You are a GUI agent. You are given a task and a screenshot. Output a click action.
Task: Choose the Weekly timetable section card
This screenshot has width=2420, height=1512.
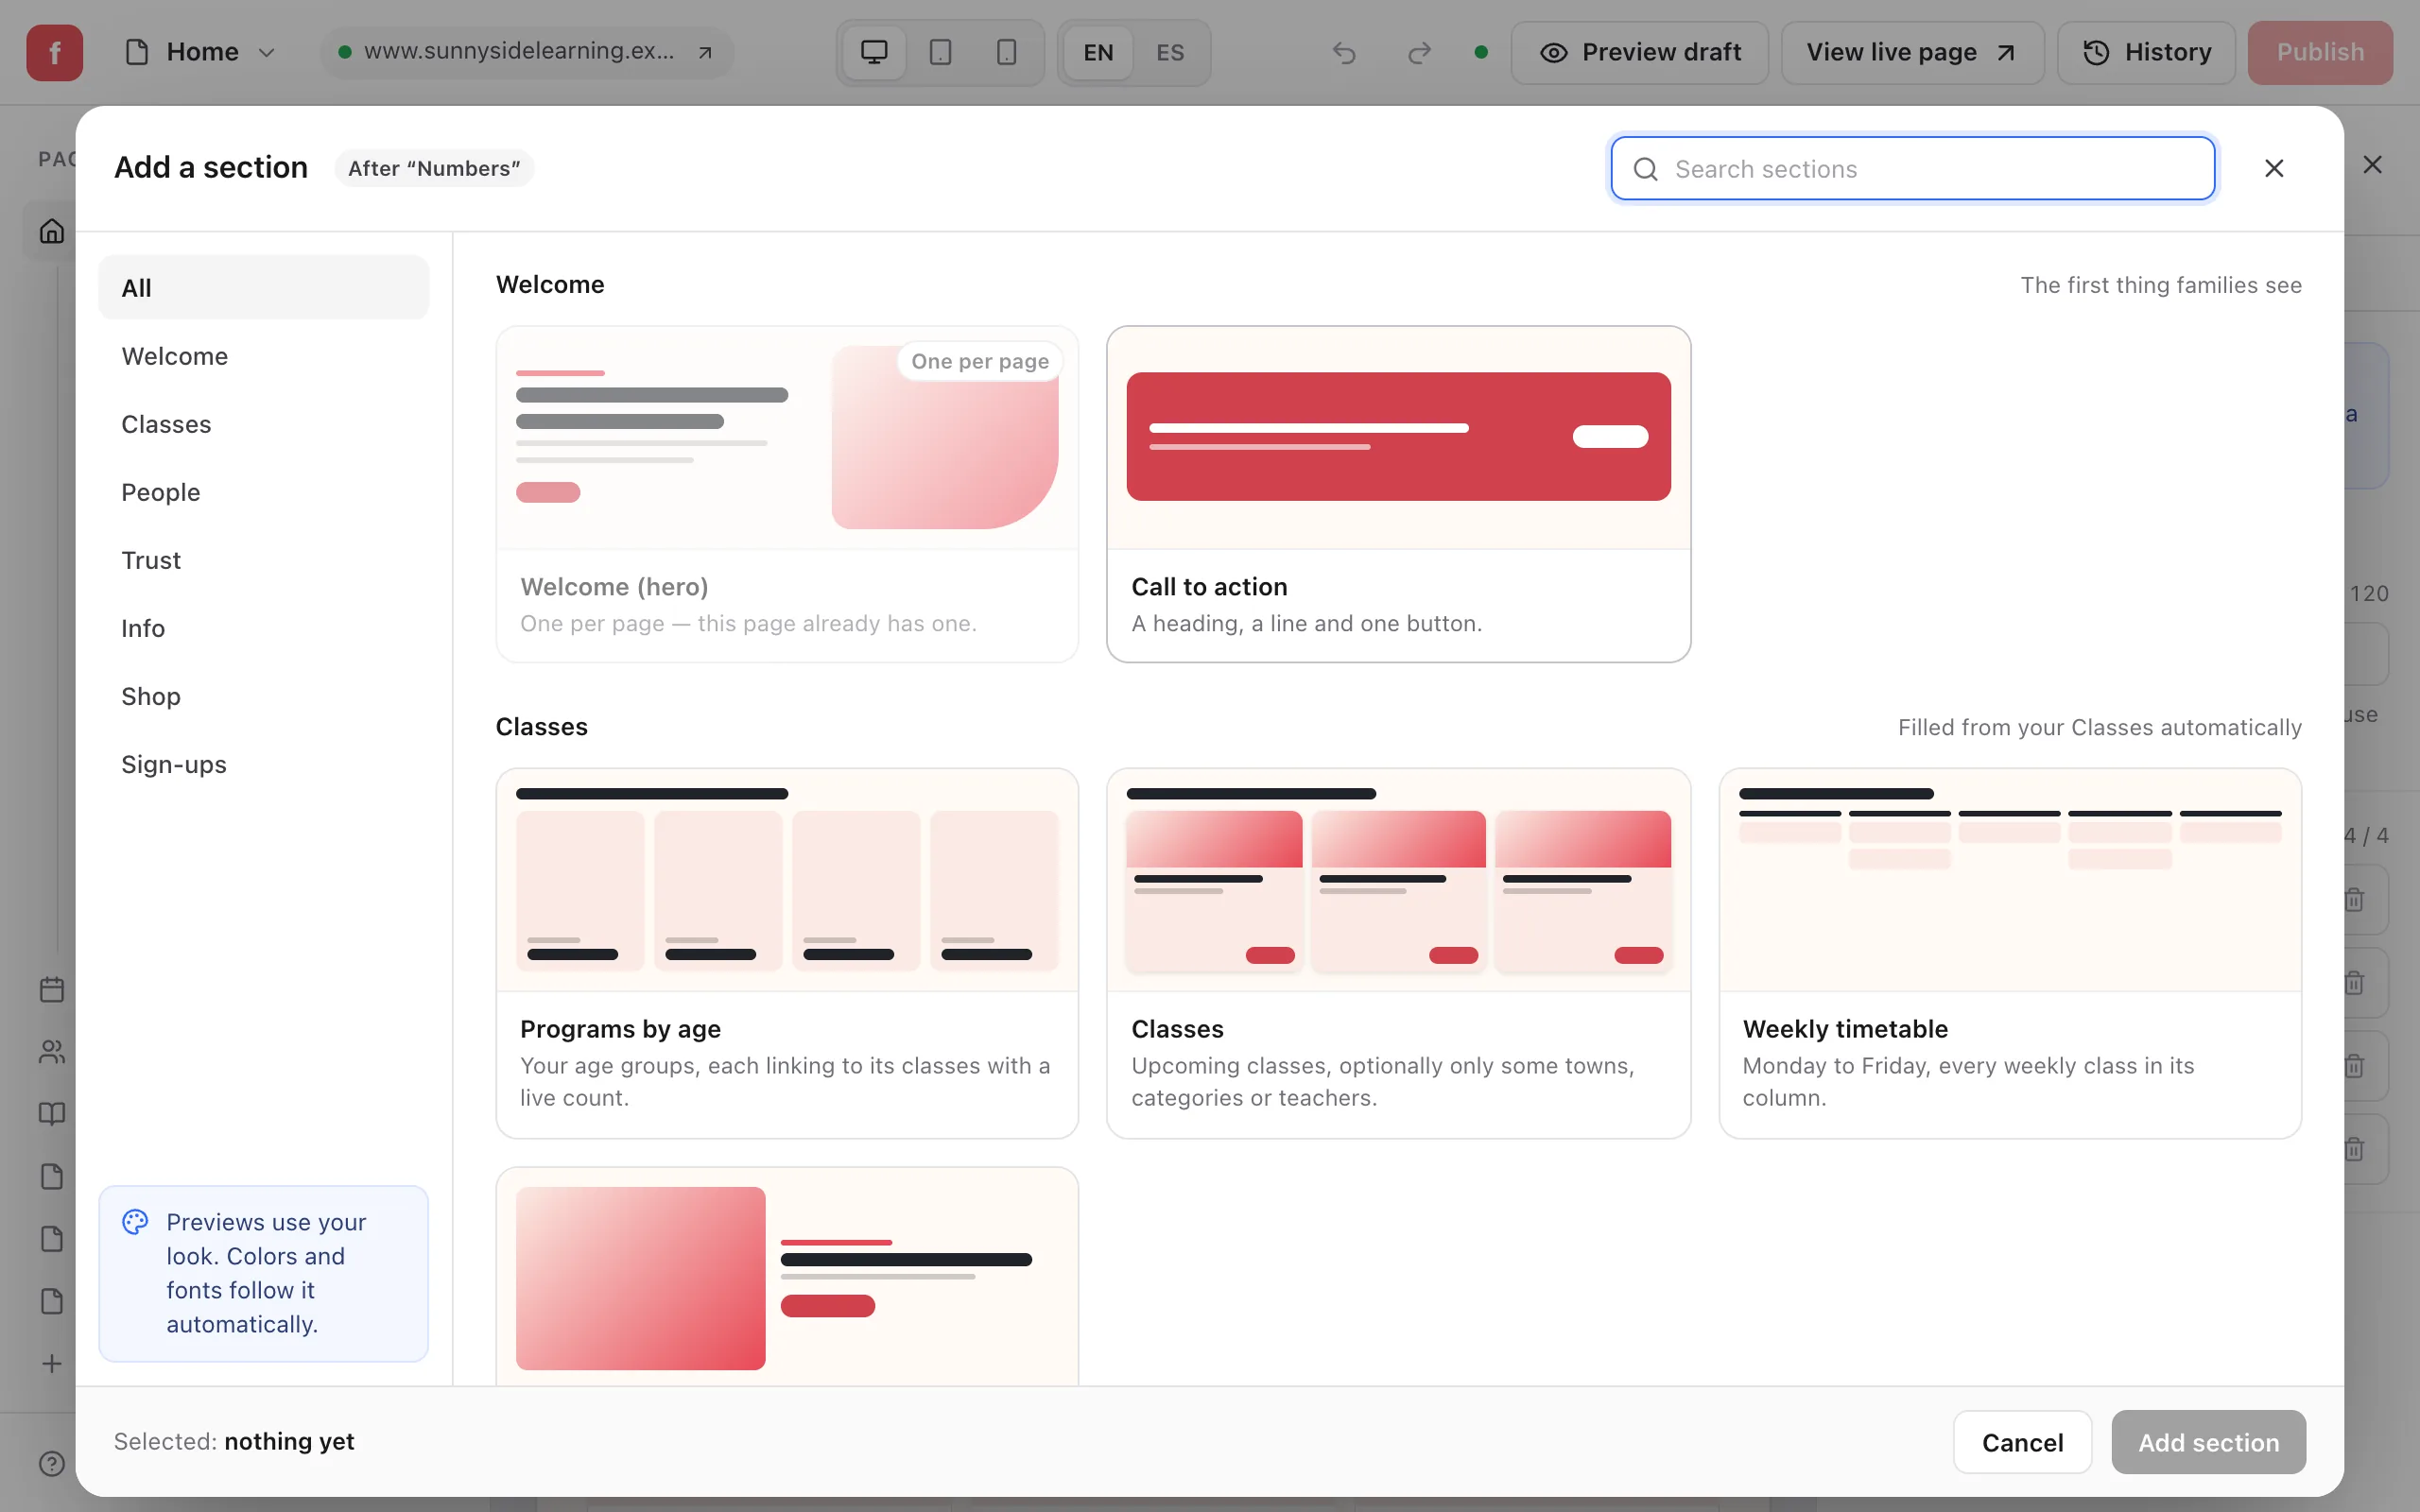pos(2010,953)
